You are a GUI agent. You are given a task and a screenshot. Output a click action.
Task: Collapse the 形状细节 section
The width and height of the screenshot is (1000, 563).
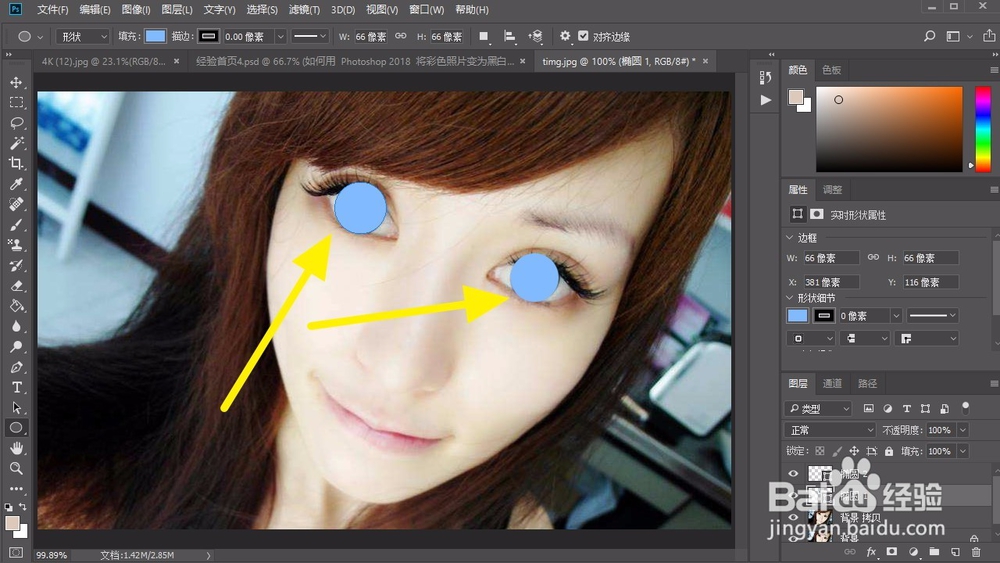pos(790,298)
